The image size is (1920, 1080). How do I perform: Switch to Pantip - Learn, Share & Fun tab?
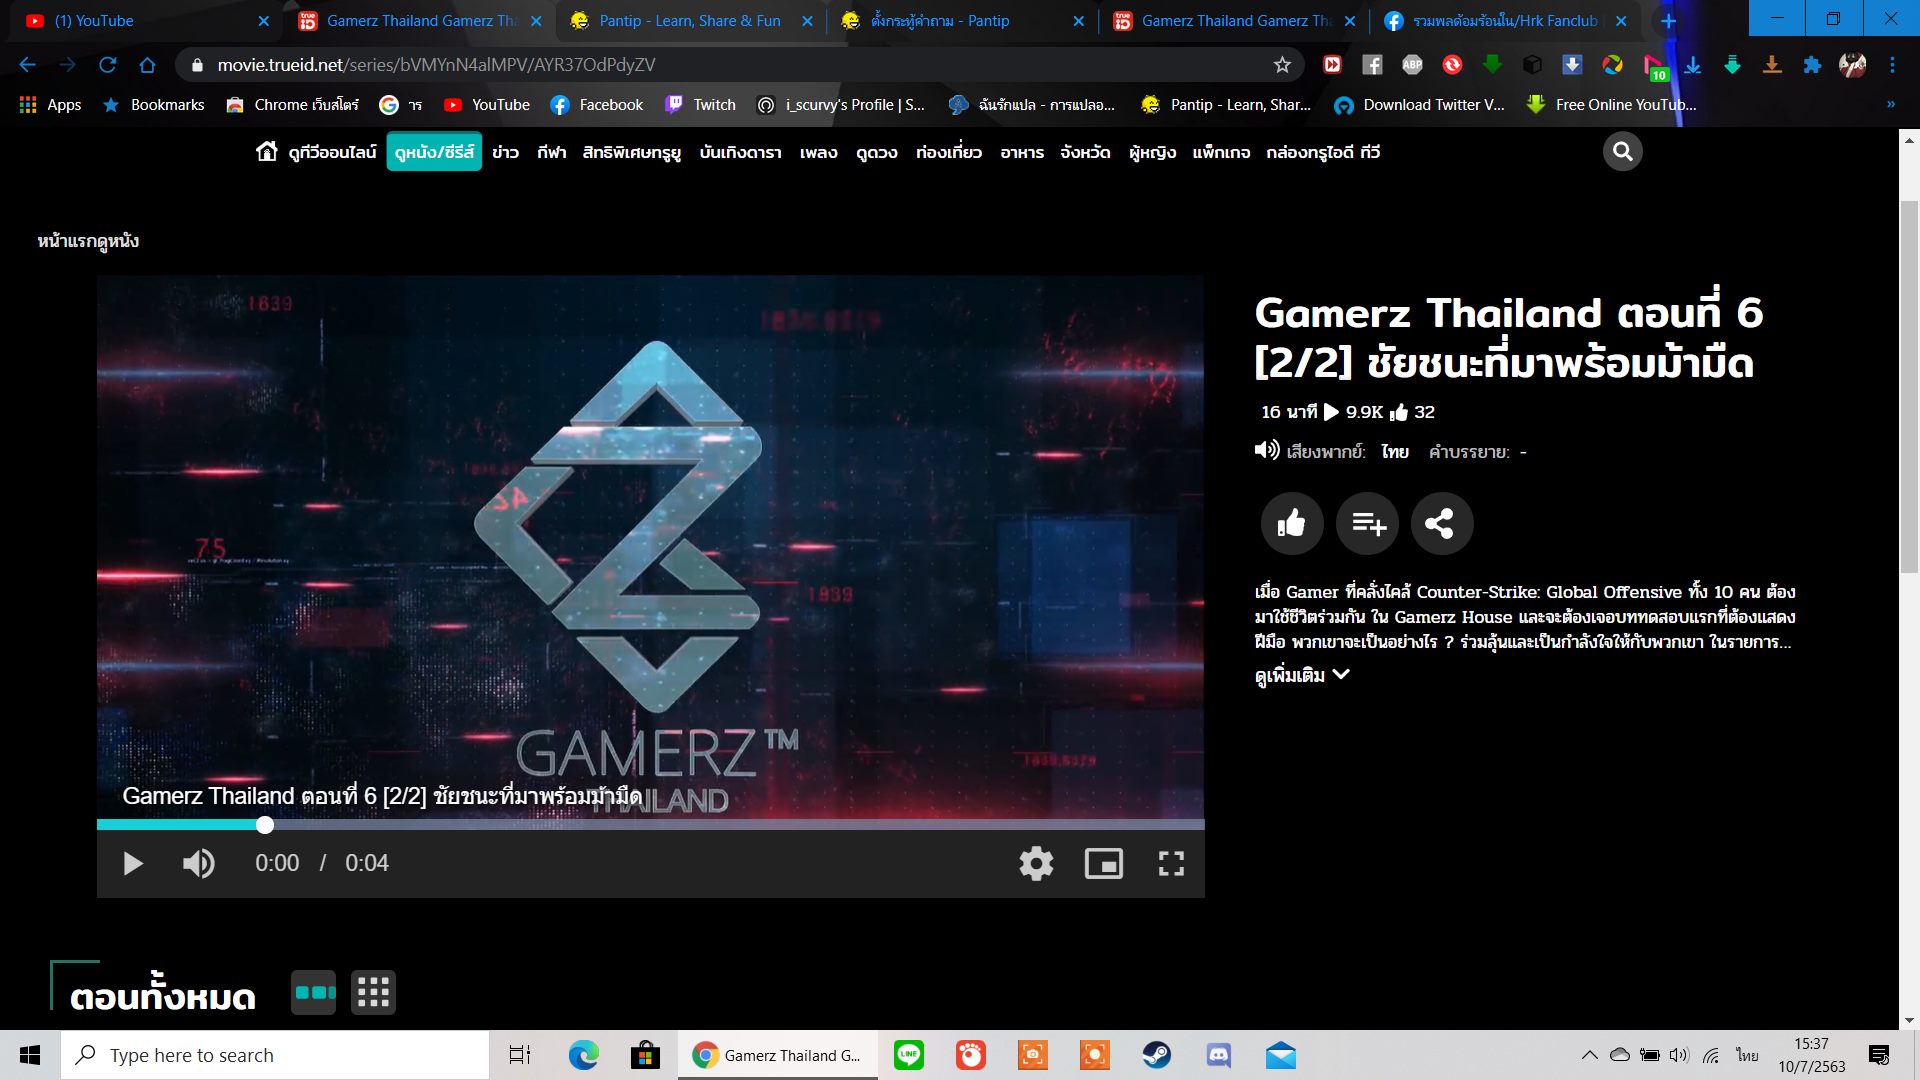pos(689,21)
